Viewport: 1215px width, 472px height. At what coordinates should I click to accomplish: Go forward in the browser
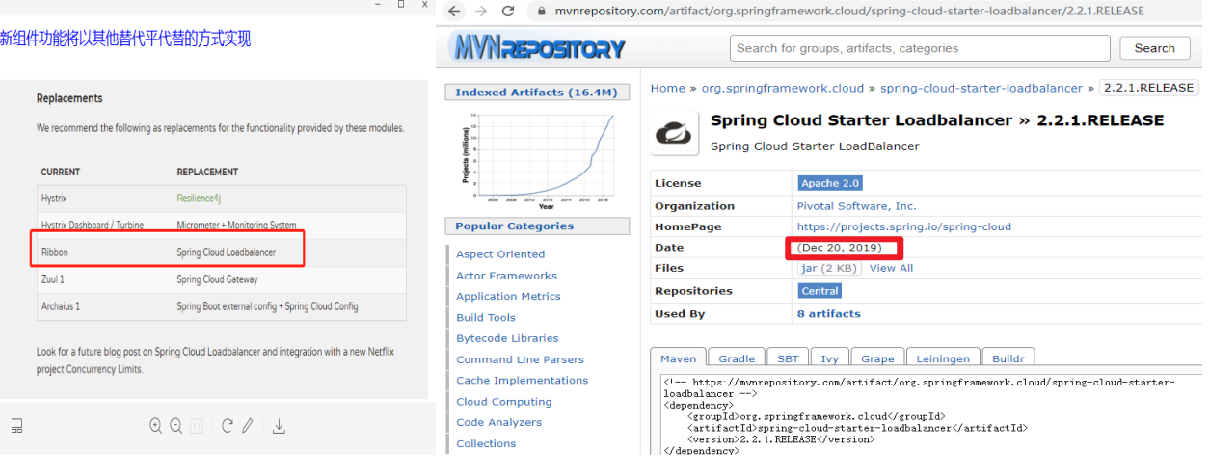[x=481, y=11]
